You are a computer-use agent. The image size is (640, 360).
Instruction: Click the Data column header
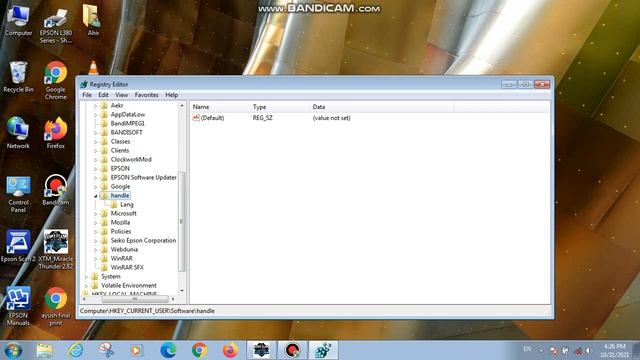pos(382,107)
